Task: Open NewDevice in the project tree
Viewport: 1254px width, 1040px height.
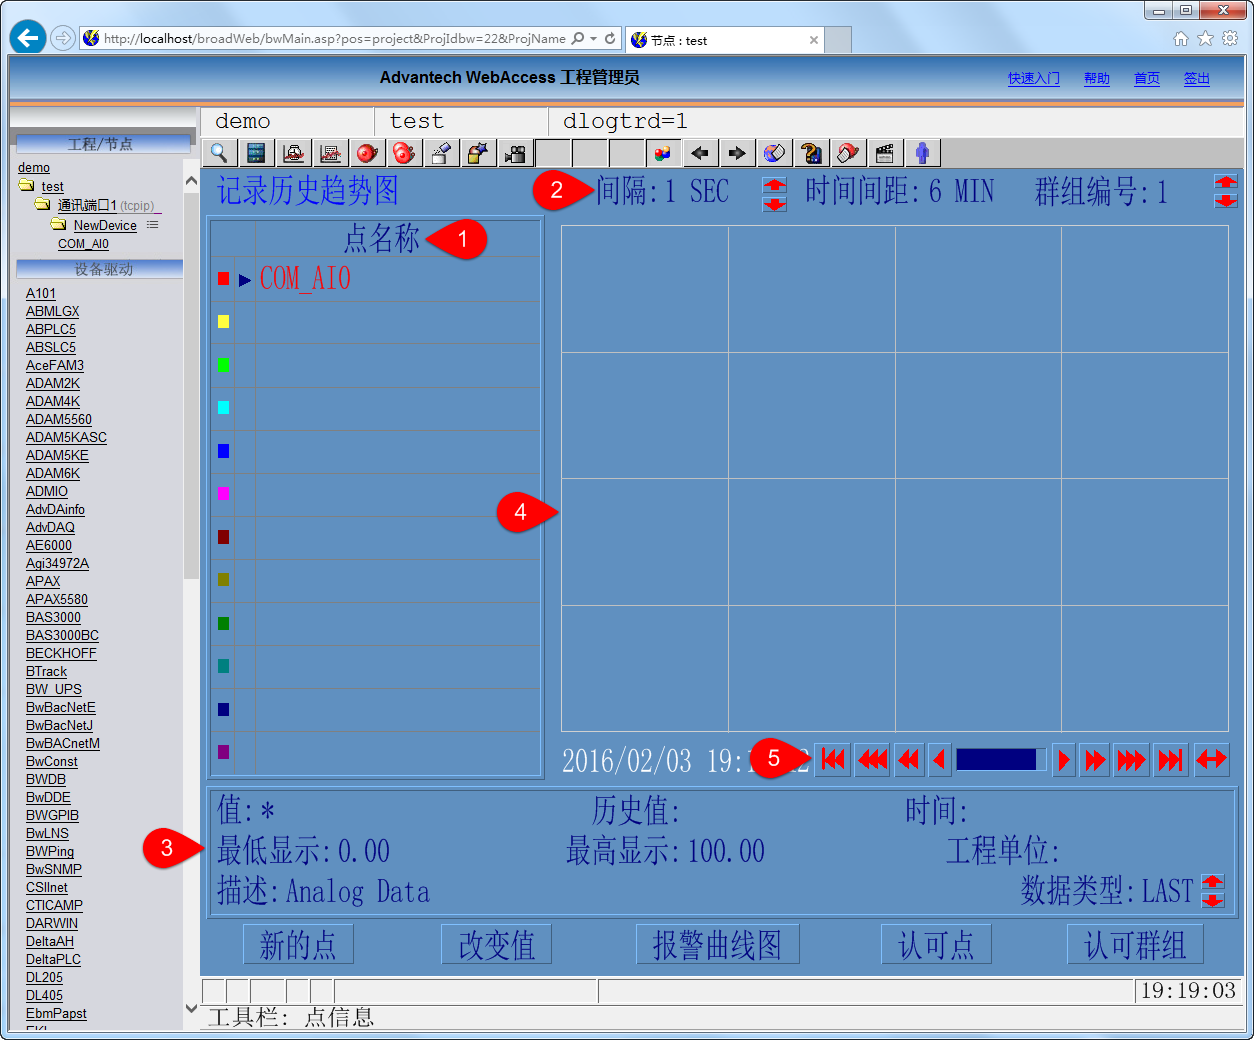Action: point(105,225)
